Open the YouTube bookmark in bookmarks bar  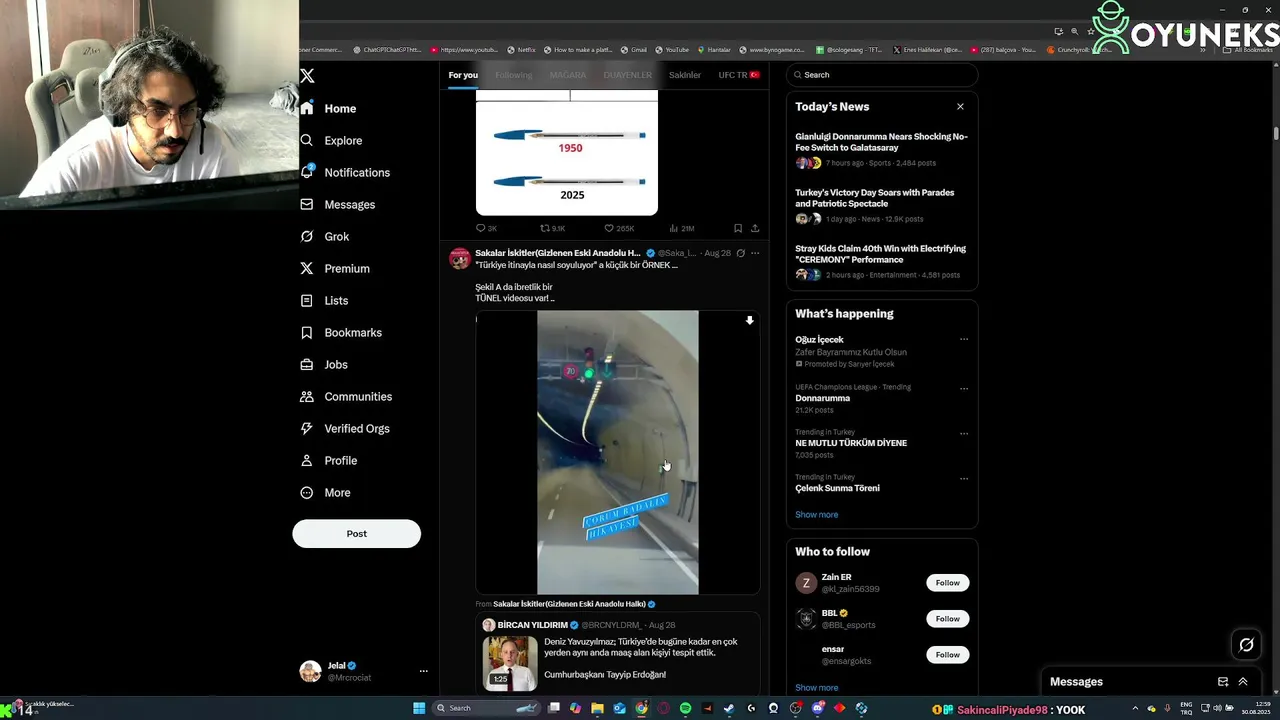[x=672, y=50]
